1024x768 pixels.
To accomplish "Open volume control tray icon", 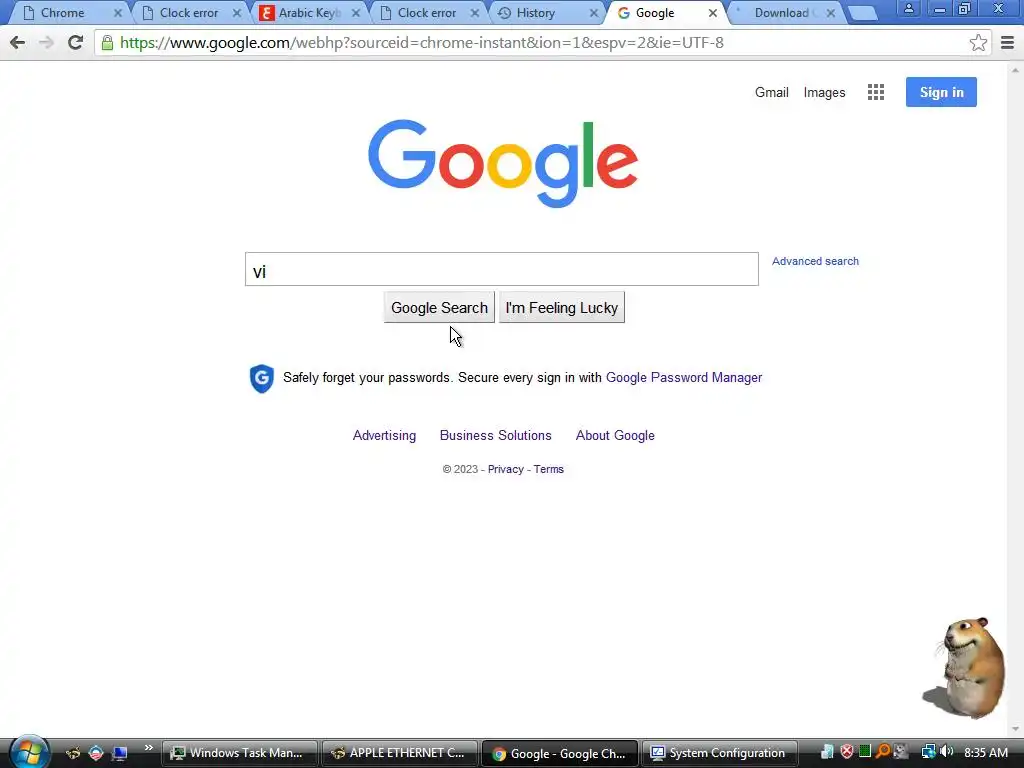I will click(x=946, y=752).
